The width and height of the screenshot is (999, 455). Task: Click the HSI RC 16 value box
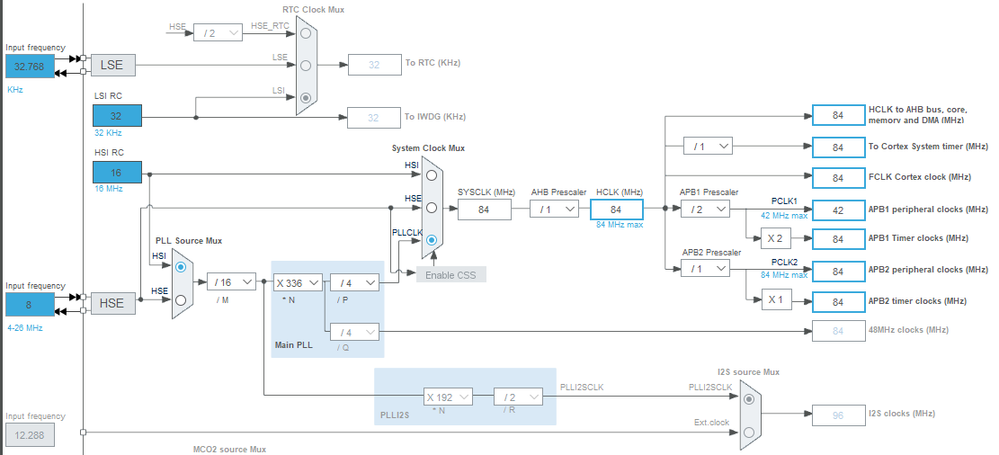[117, 173]
